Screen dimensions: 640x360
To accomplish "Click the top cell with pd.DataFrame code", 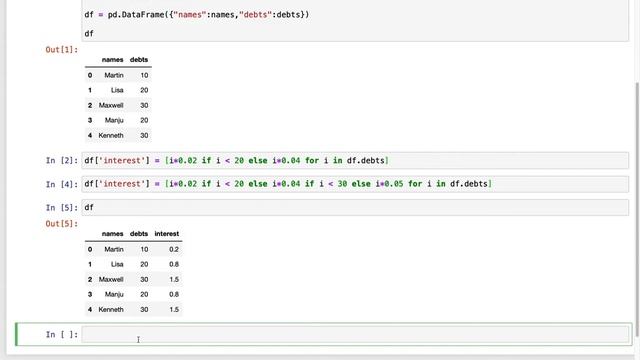I will (x=355, y=20).
